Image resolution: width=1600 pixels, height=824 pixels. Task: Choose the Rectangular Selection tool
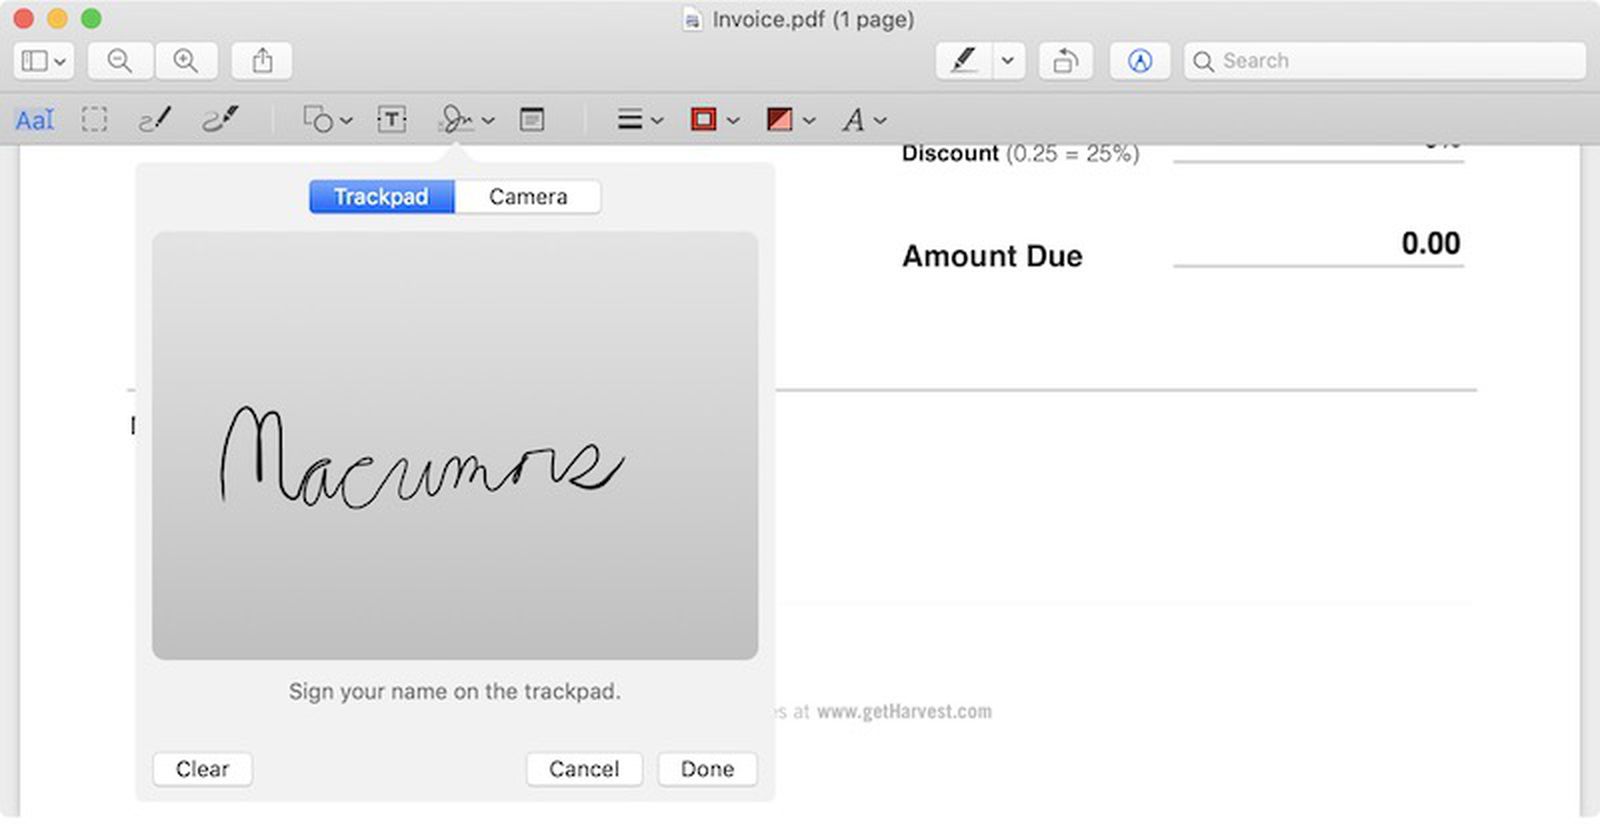[x=94, y=120]
